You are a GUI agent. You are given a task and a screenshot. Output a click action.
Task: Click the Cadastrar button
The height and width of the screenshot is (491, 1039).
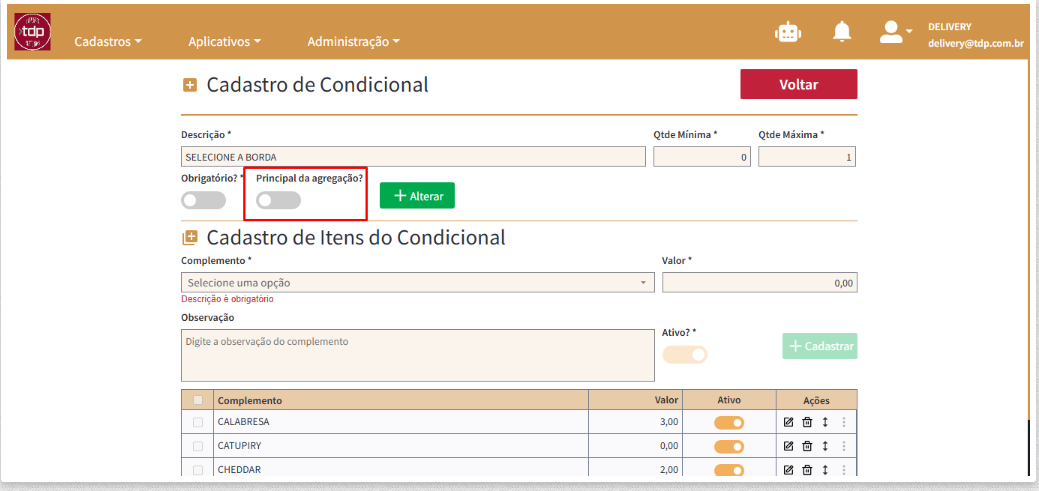pos(820,346)
